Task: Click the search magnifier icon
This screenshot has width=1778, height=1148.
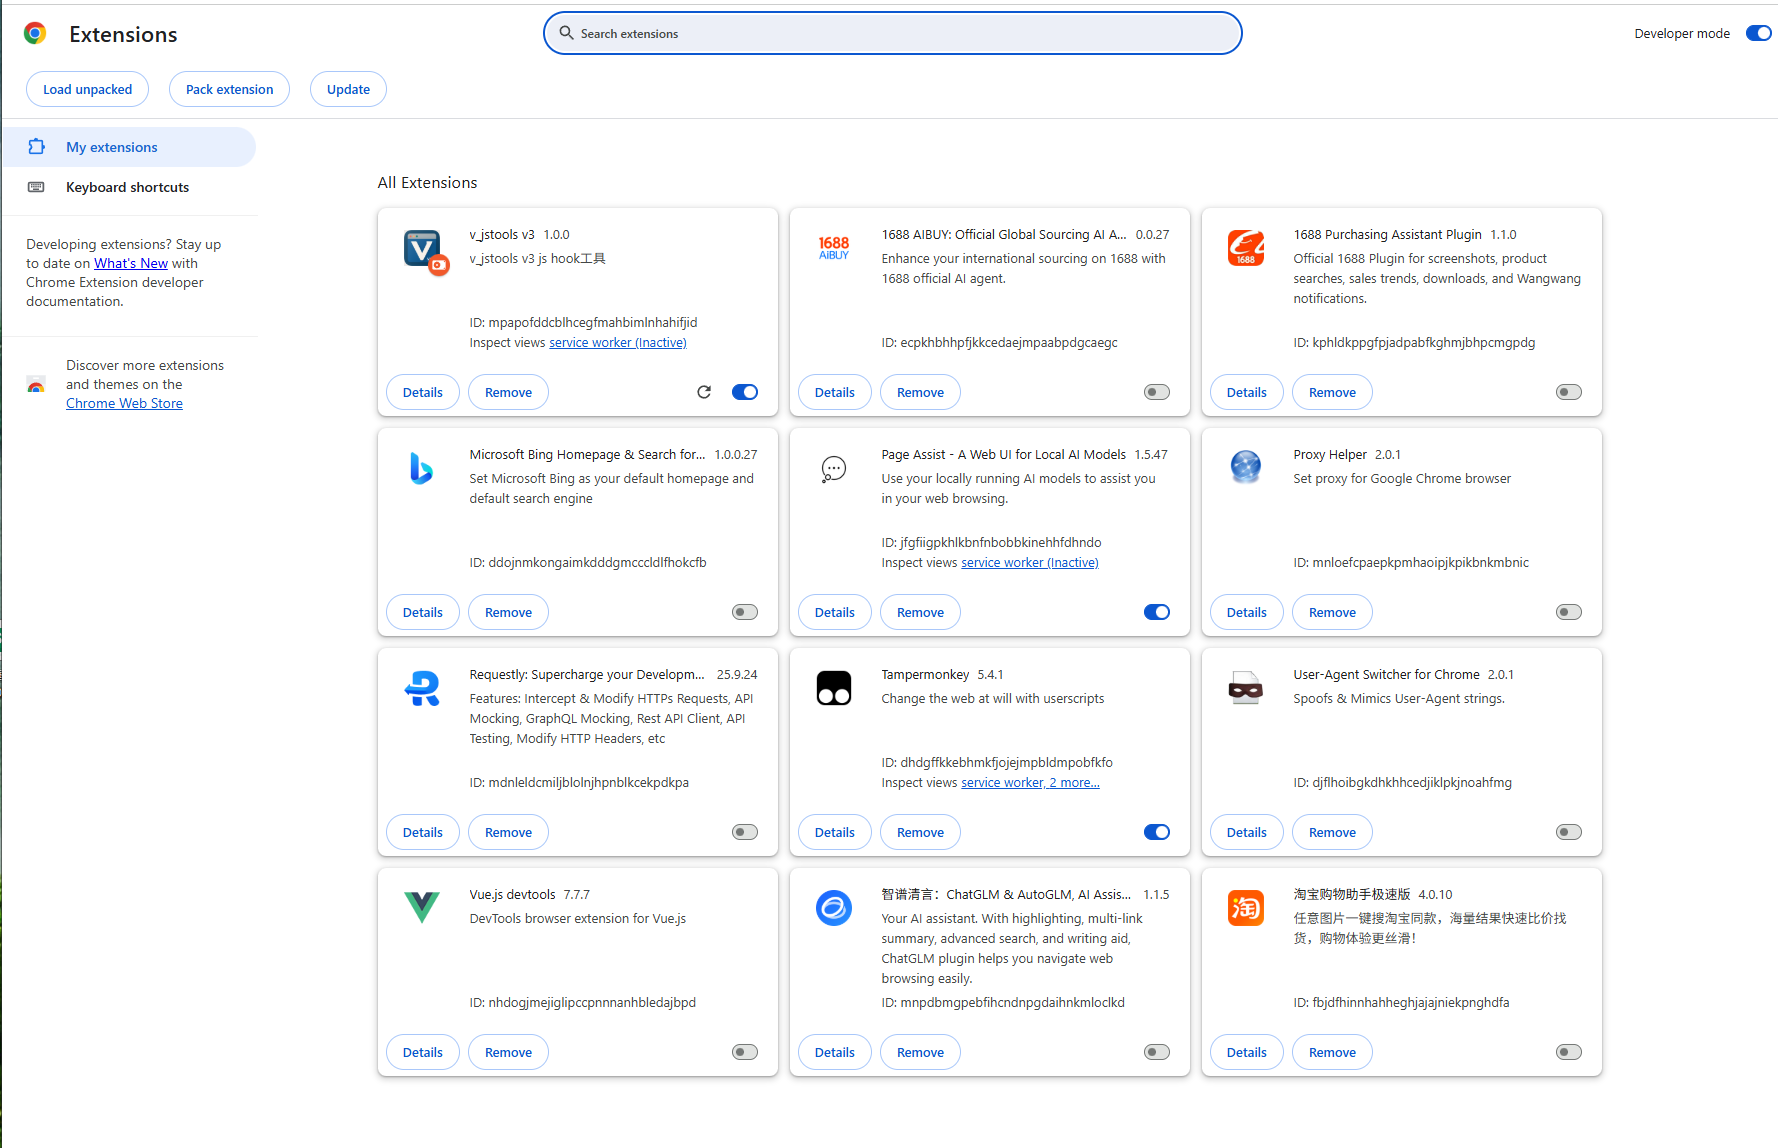Action: click(x=566, y=33)
